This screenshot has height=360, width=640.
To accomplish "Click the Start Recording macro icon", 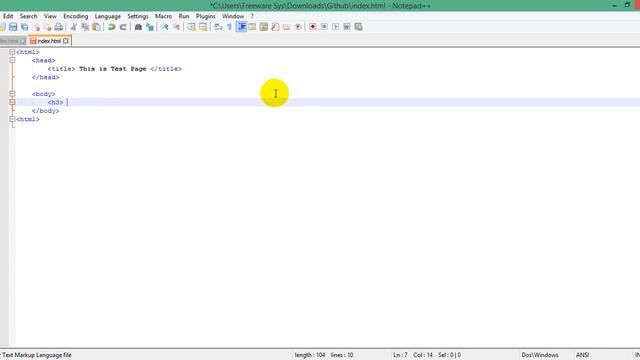I will pyautogui.click(x=313, y=27).
